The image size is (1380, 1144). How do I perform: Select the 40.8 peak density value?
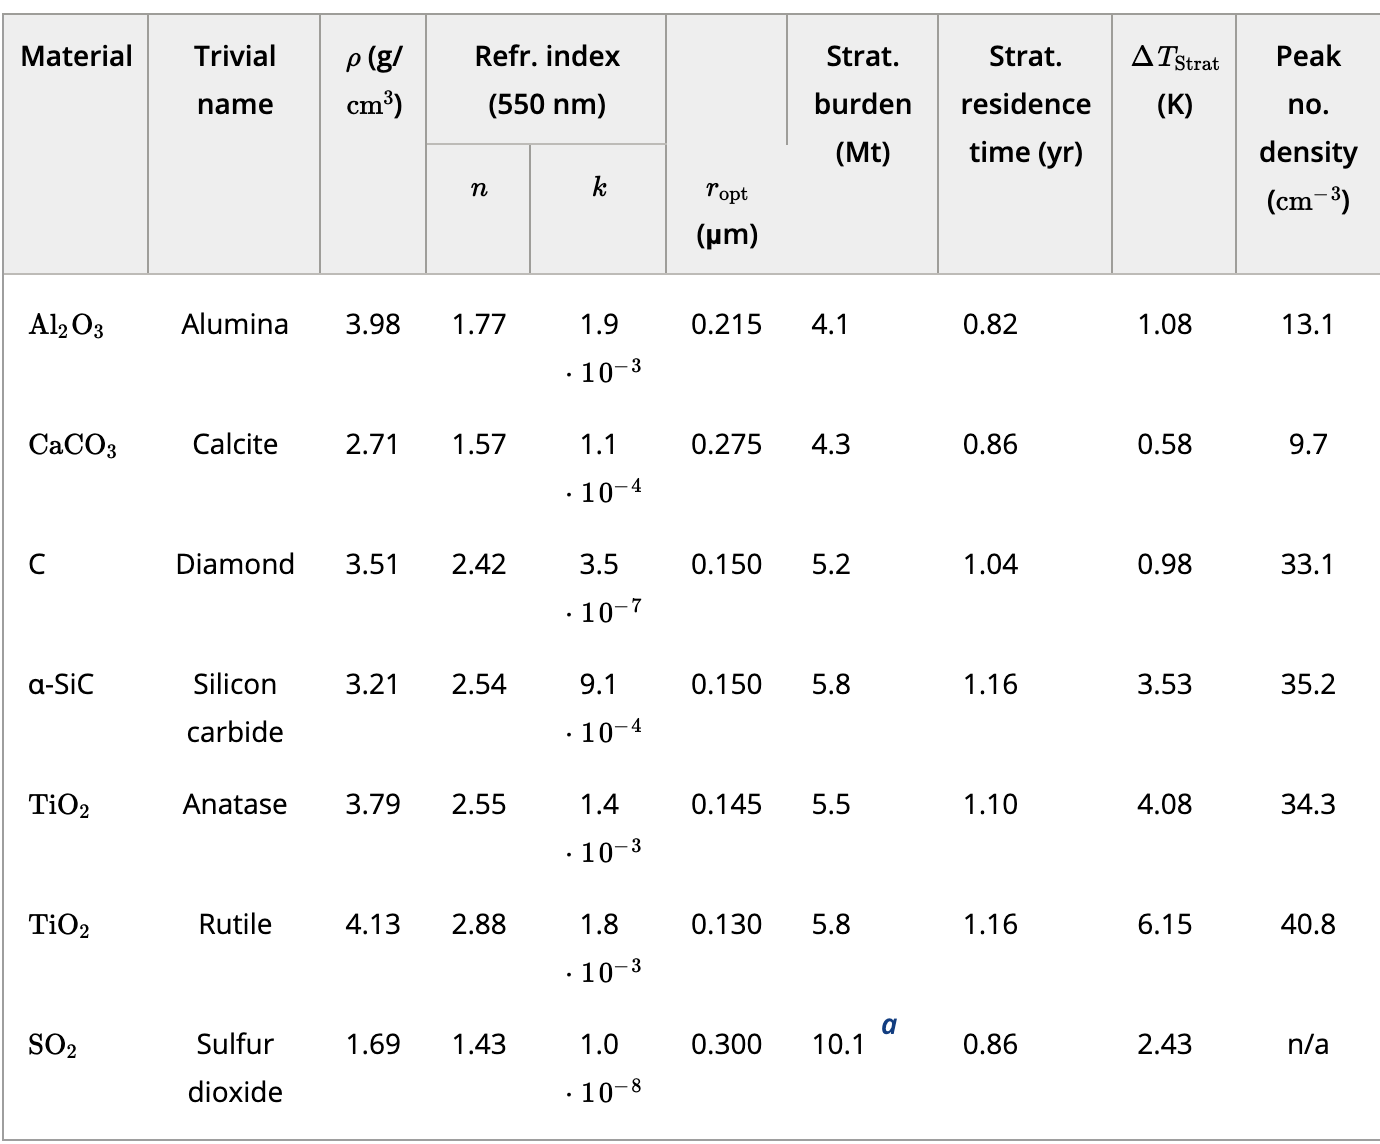(x=1307, y=924)
